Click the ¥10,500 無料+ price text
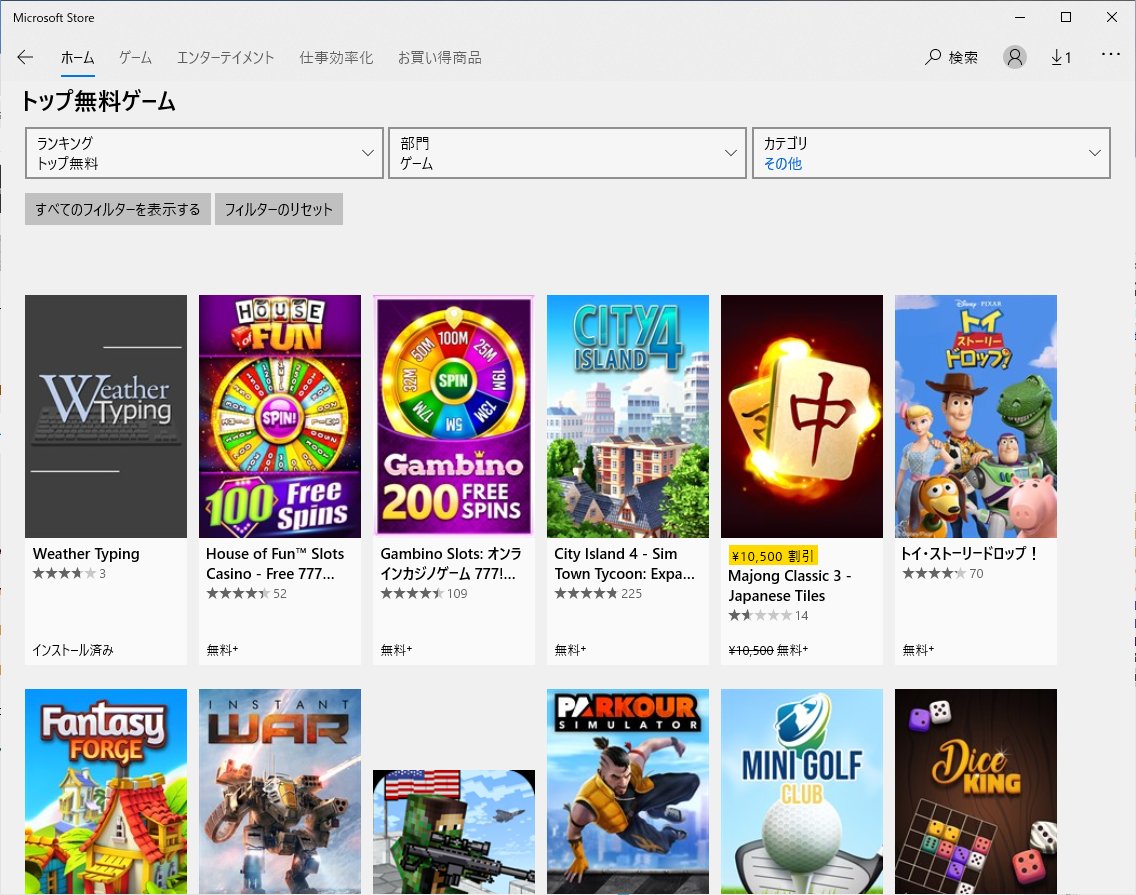This screenshot has height=895, width=1136. pos(768,650)
